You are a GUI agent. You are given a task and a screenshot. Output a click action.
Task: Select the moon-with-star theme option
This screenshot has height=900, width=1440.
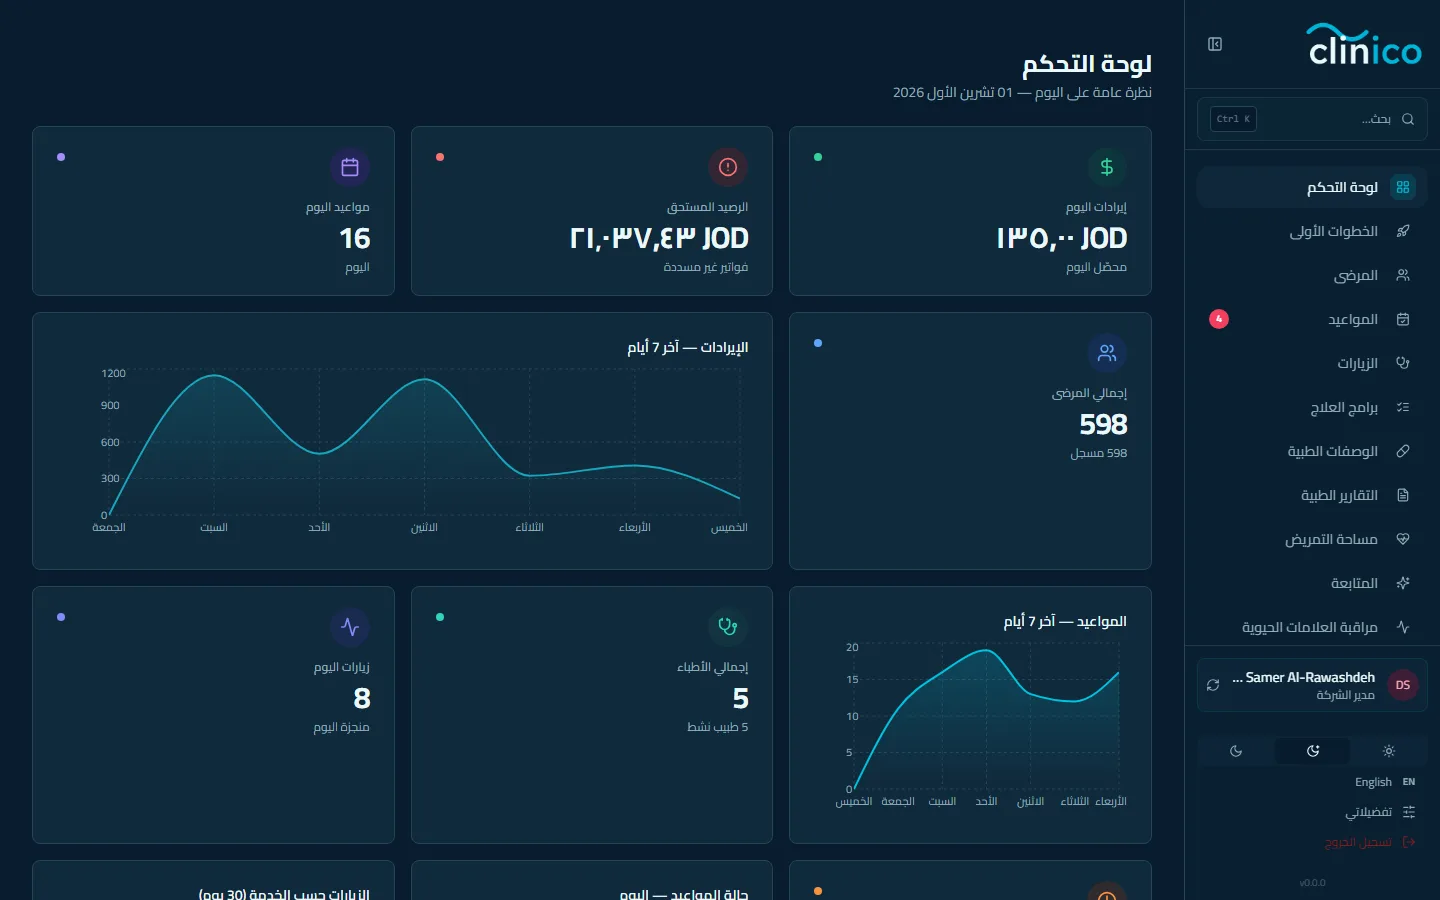[1313, 751]
